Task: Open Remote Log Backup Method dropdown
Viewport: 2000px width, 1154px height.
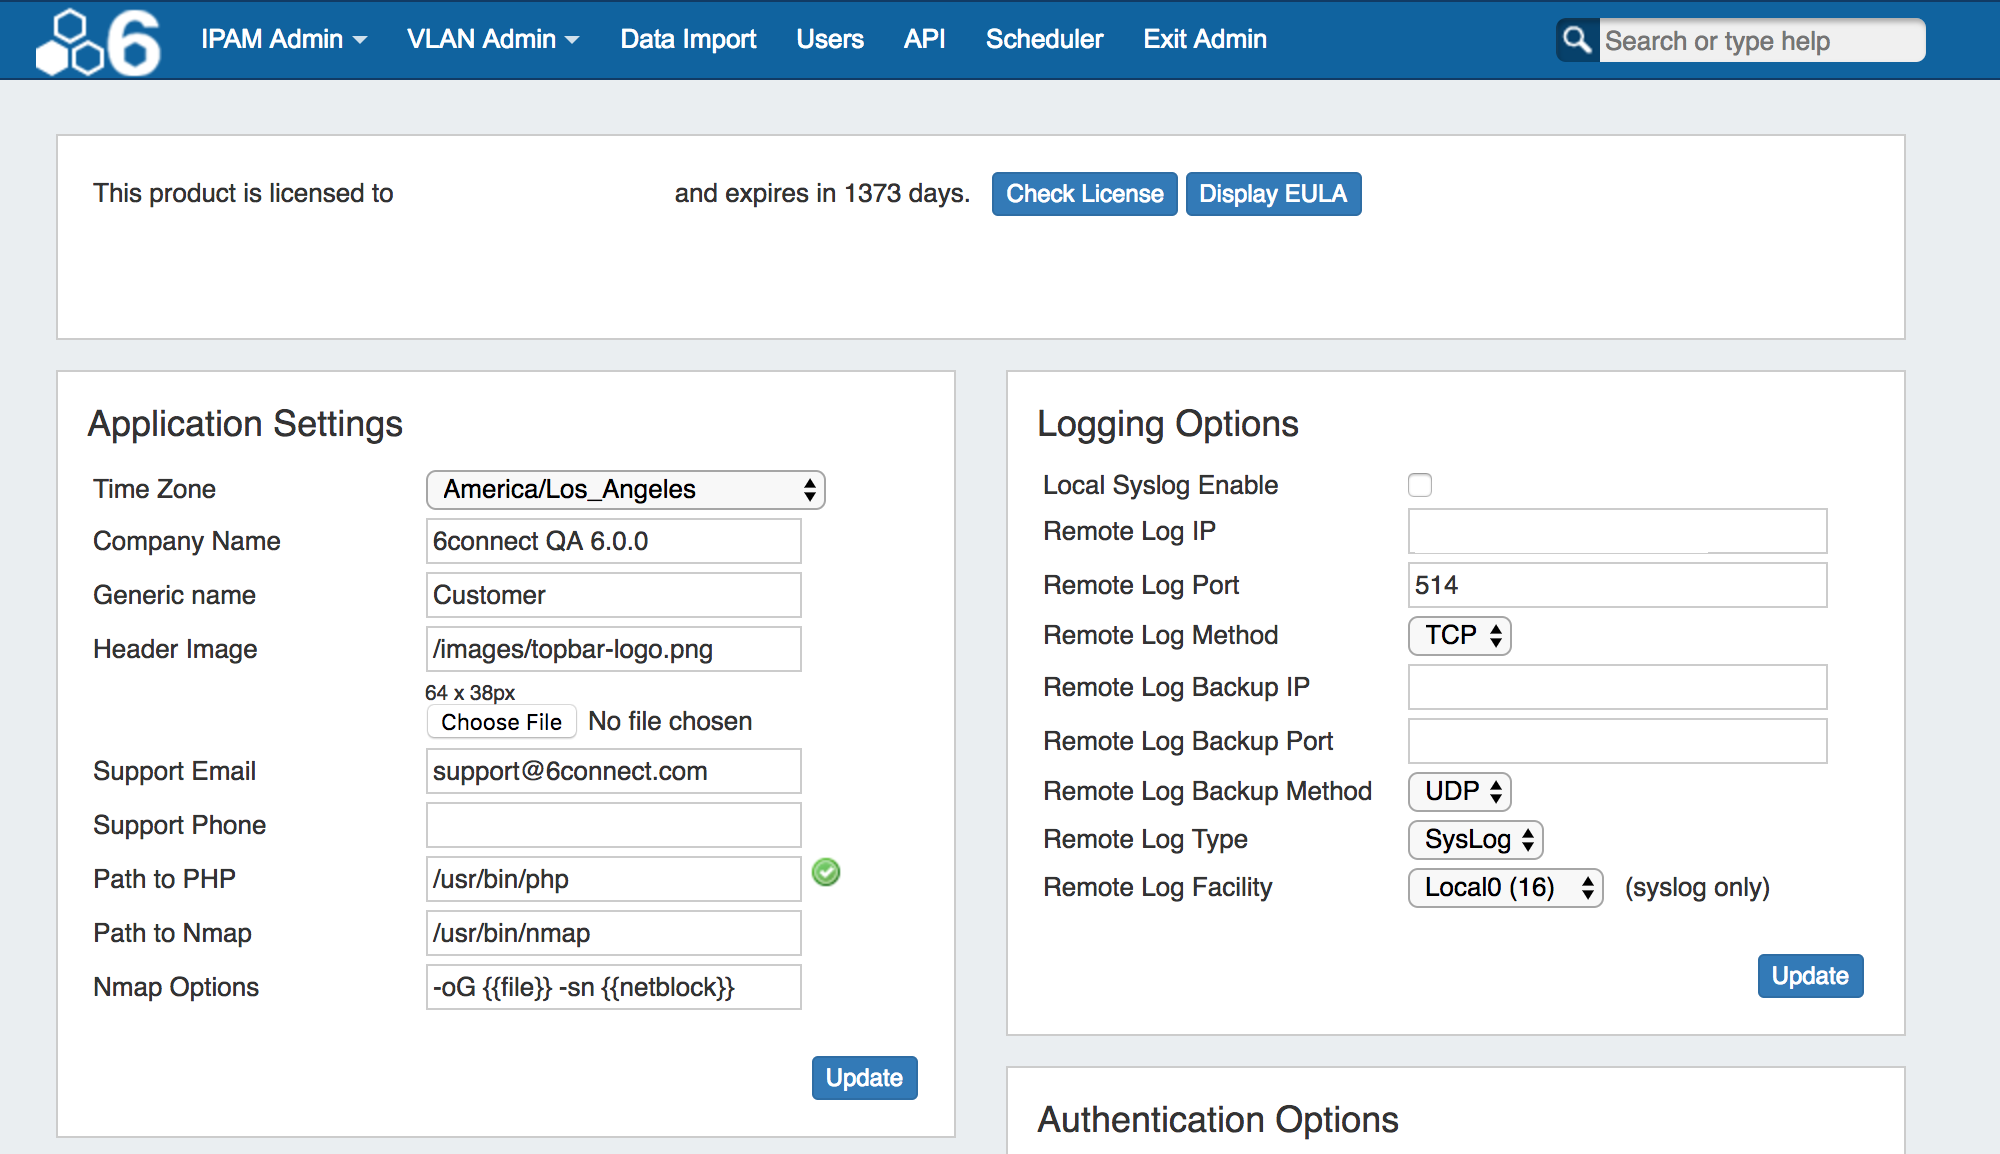Action: (1459, 791)
